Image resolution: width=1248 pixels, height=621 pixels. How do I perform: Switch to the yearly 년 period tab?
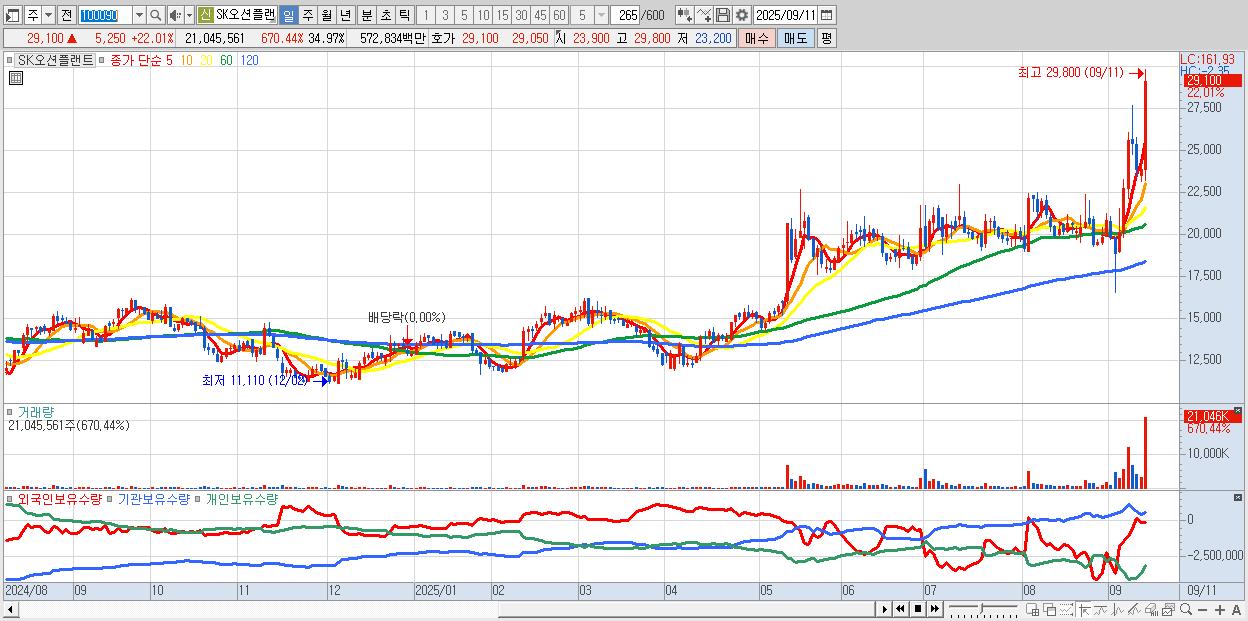click(345, 15)
